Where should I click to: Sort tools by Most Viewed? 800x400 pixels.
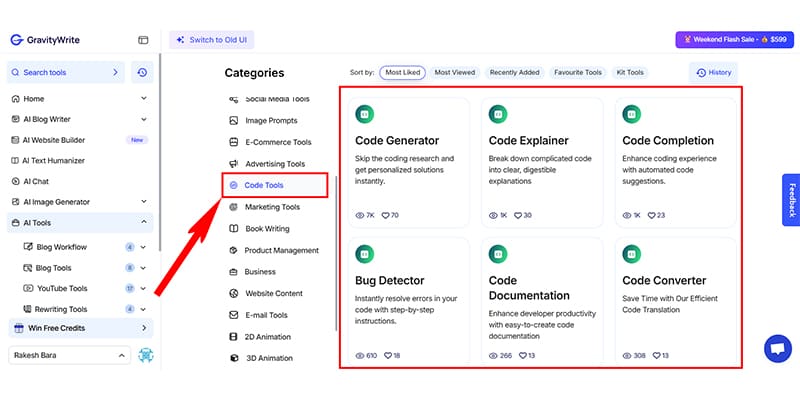455,72
